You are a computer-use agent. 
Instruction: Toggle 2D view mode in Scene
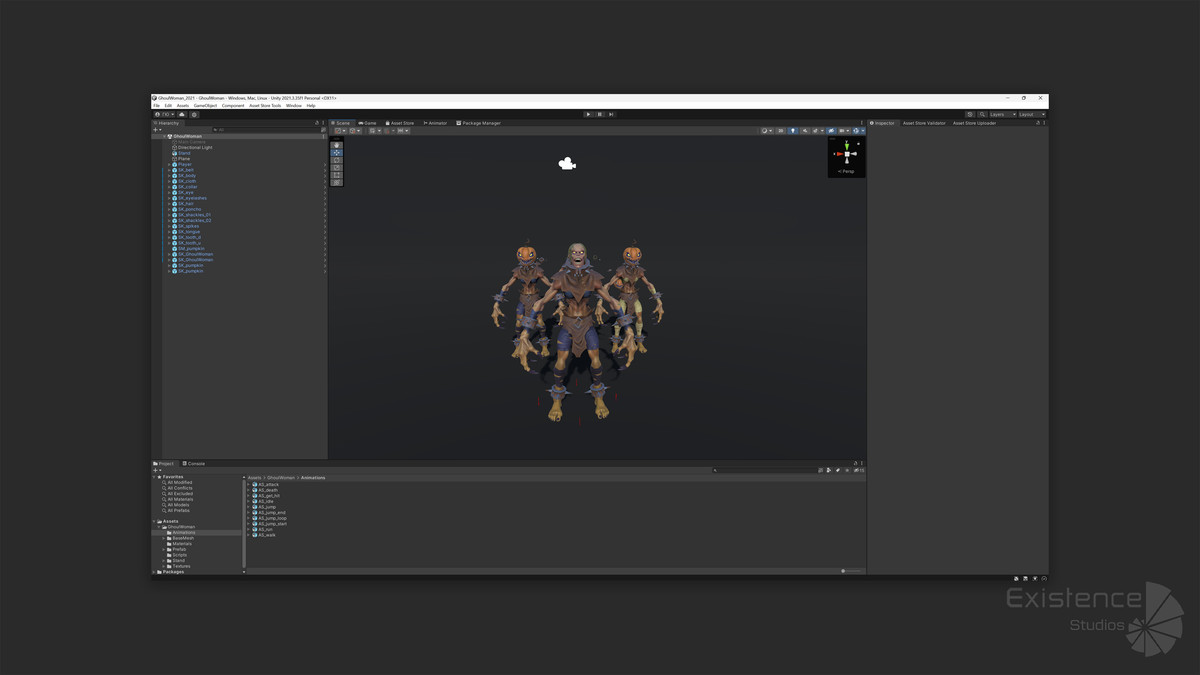point(781,131)
